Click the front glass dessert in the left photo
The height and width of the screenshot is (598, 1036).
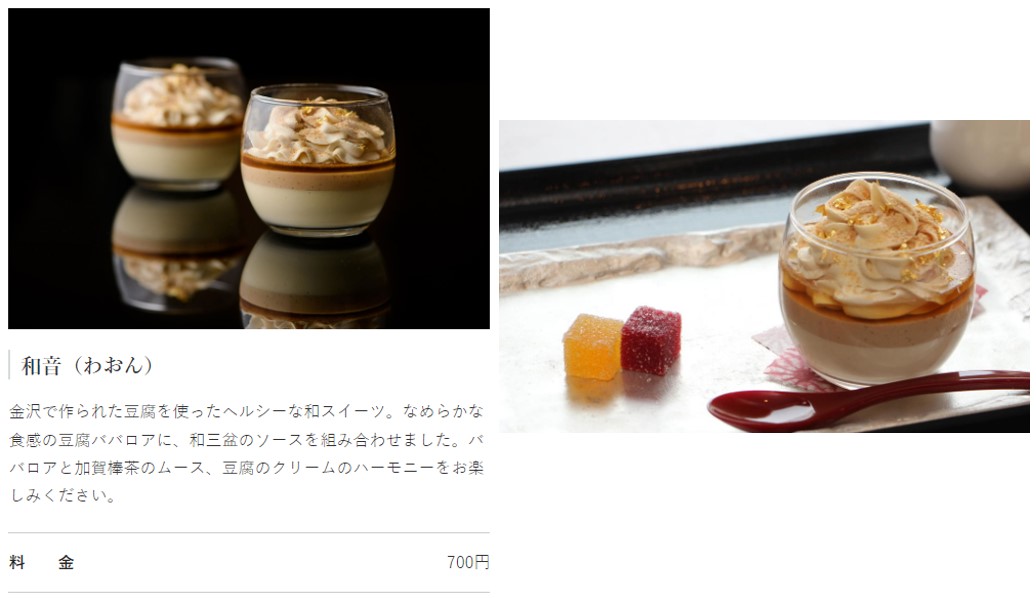coord(318,161)
